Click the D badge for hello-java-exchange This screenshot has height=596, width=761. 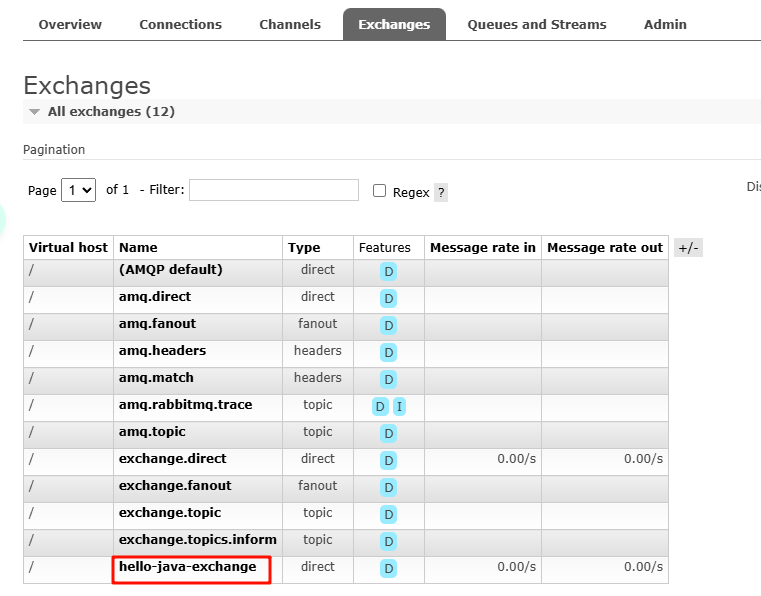pyautogui.click(x=388, y=568)
